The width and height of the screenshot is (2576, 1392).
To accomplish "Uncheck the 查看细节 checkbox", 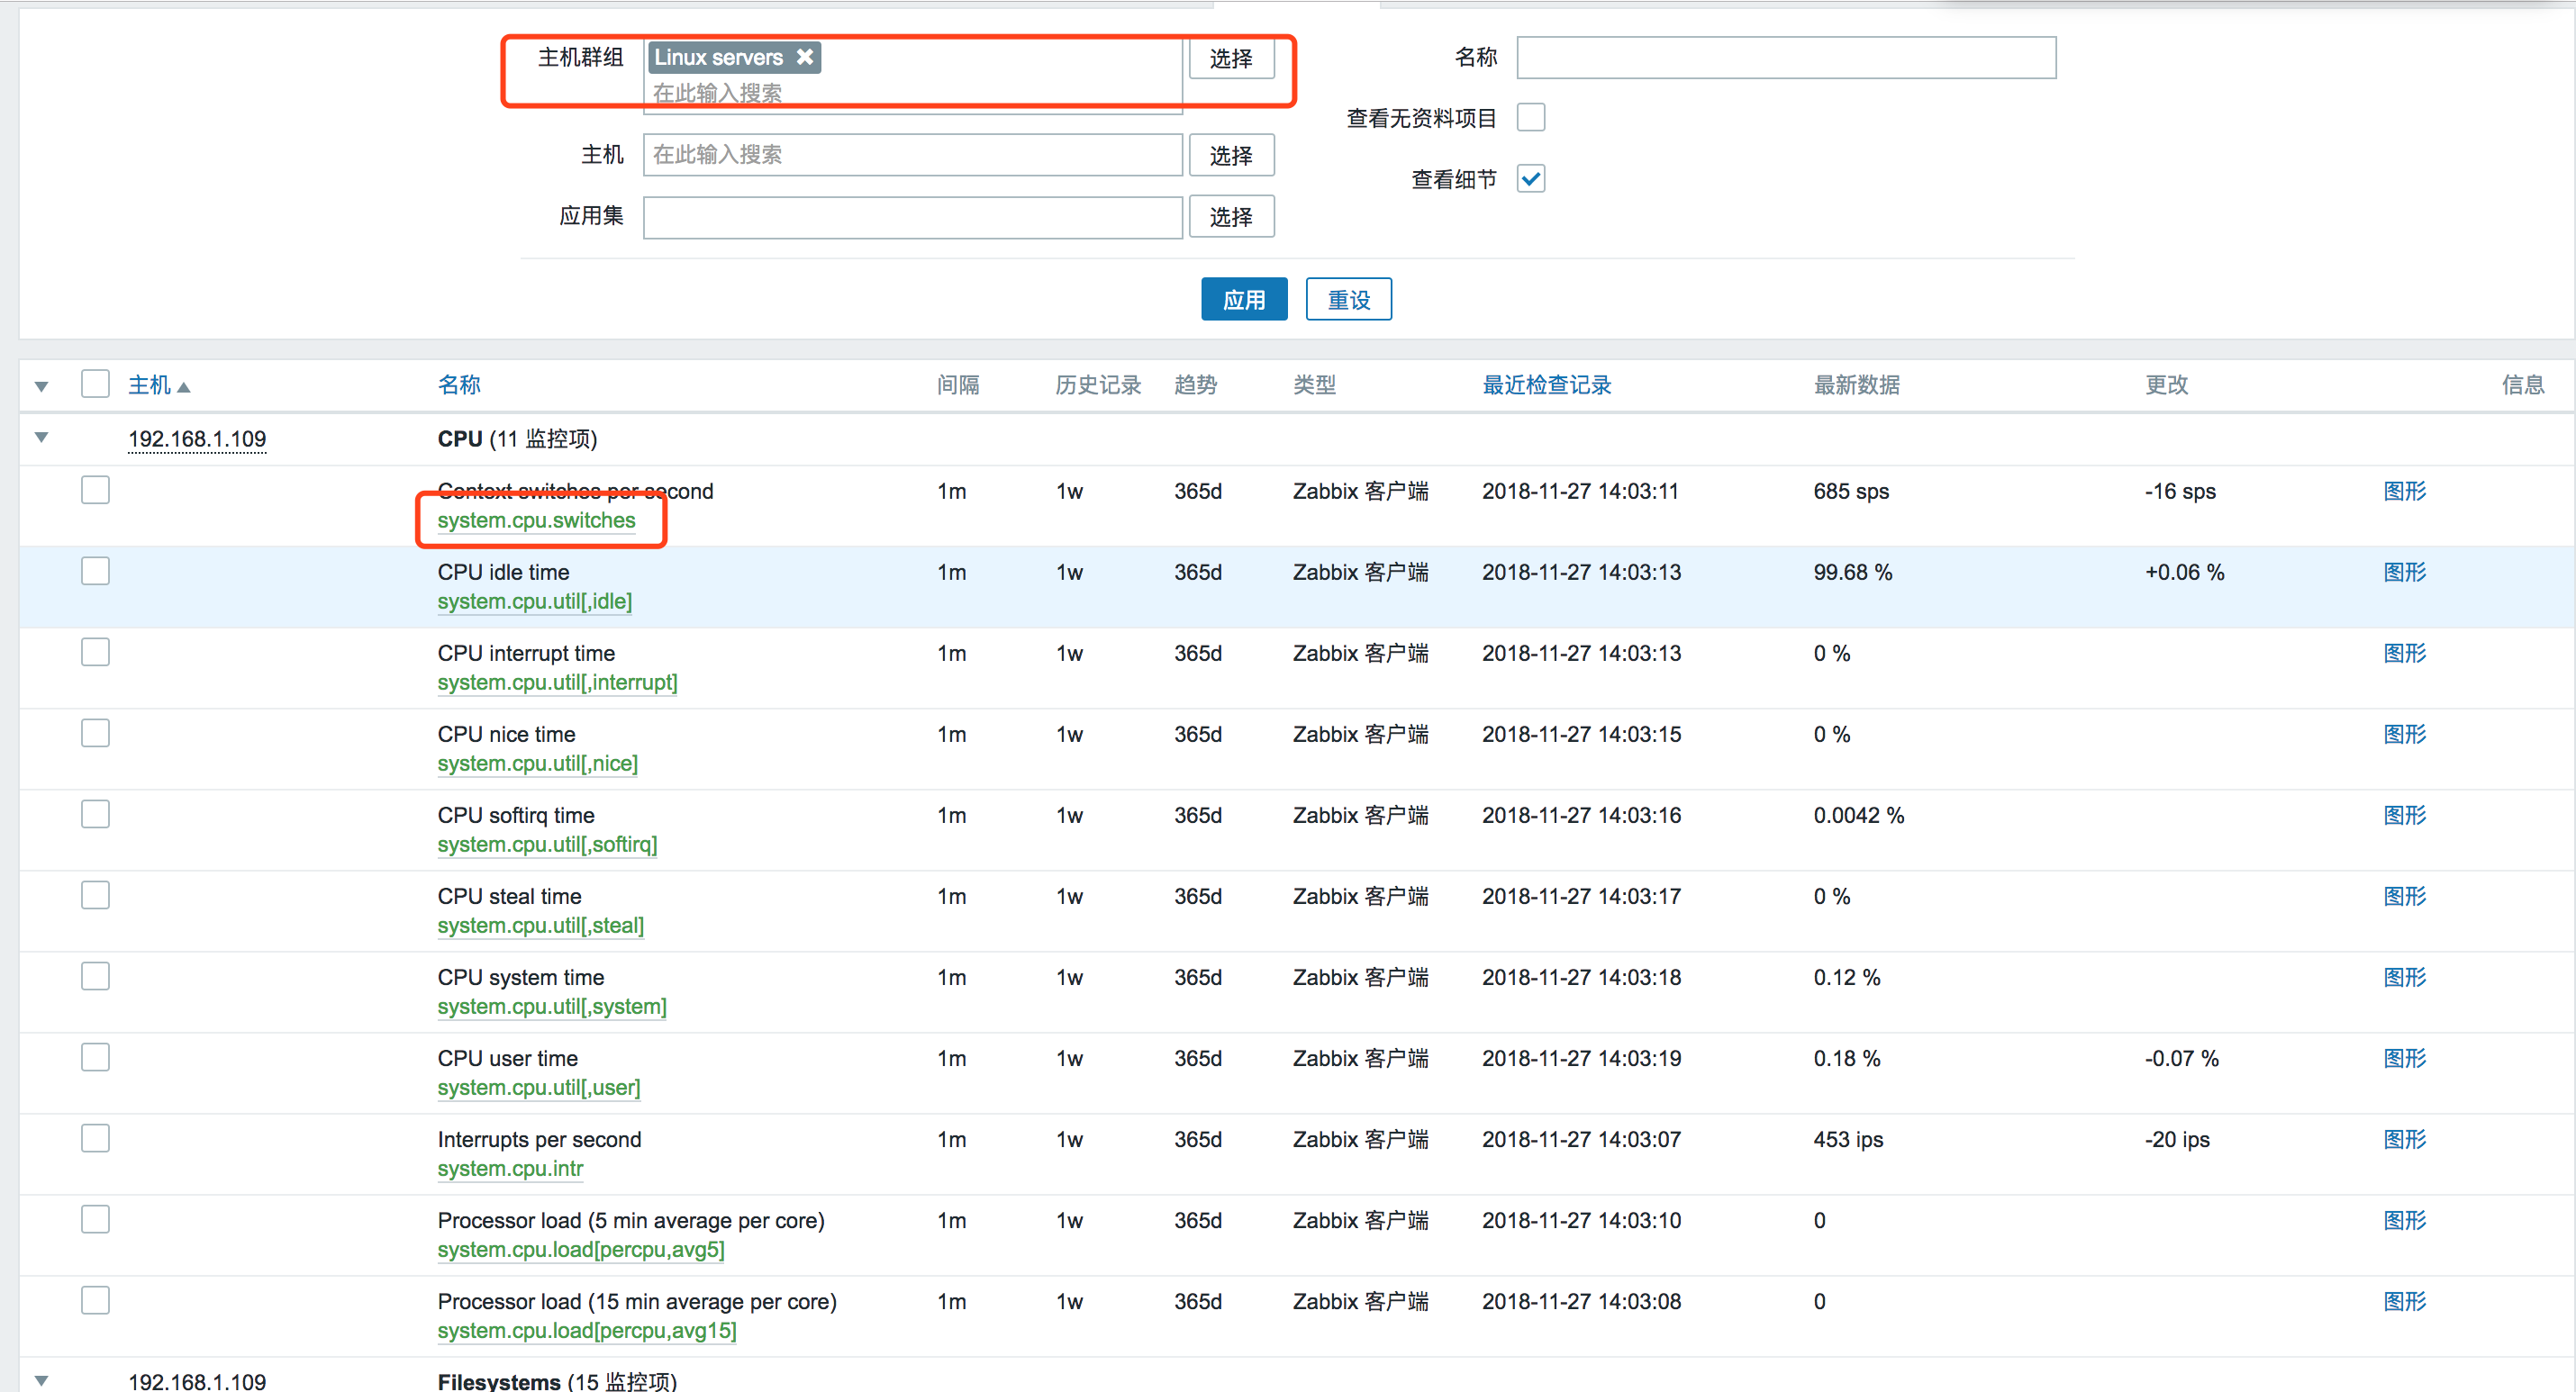I will [x=1530, y=179].
